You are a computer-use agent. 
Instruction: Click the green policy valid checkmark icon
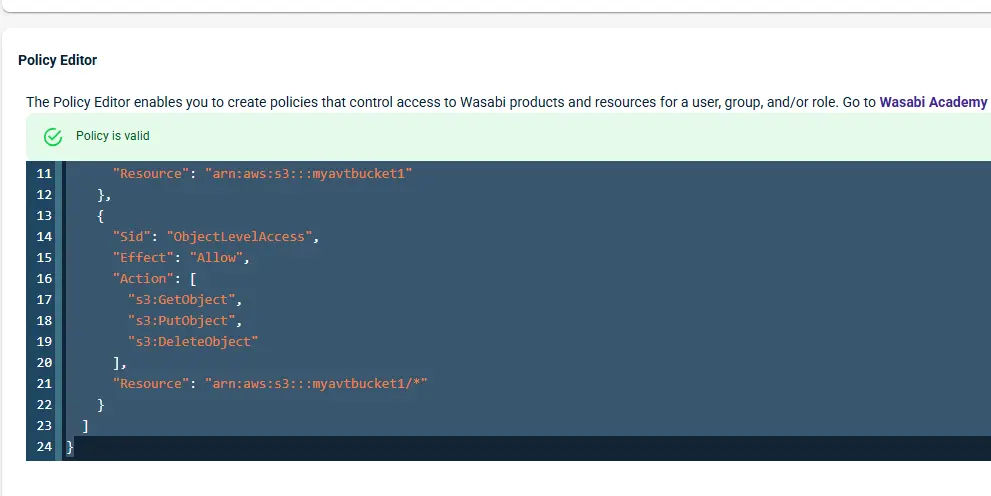(x=53, y=136)
